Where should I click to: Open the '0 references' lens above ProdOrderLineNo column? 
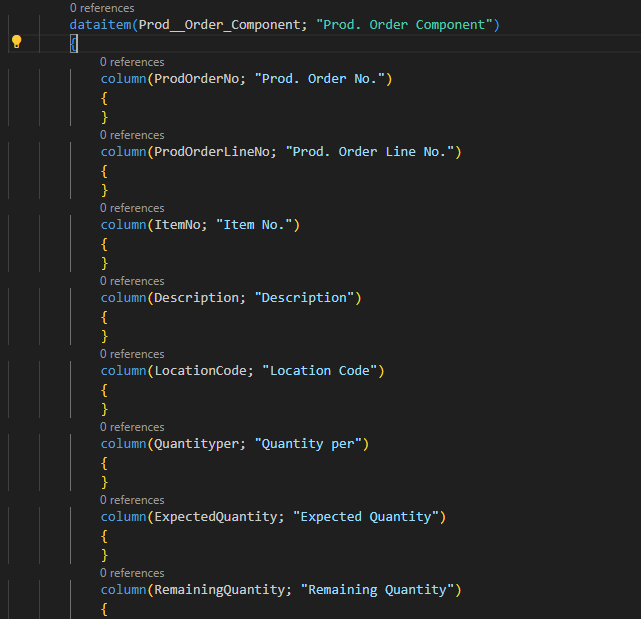pos(132,135)
